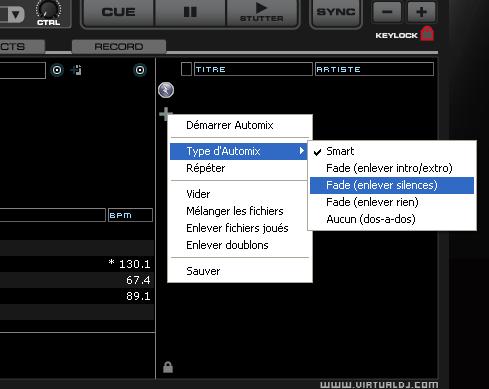Click the Cue button
This screenshot has height=389, width=489.
pos(118,12)
